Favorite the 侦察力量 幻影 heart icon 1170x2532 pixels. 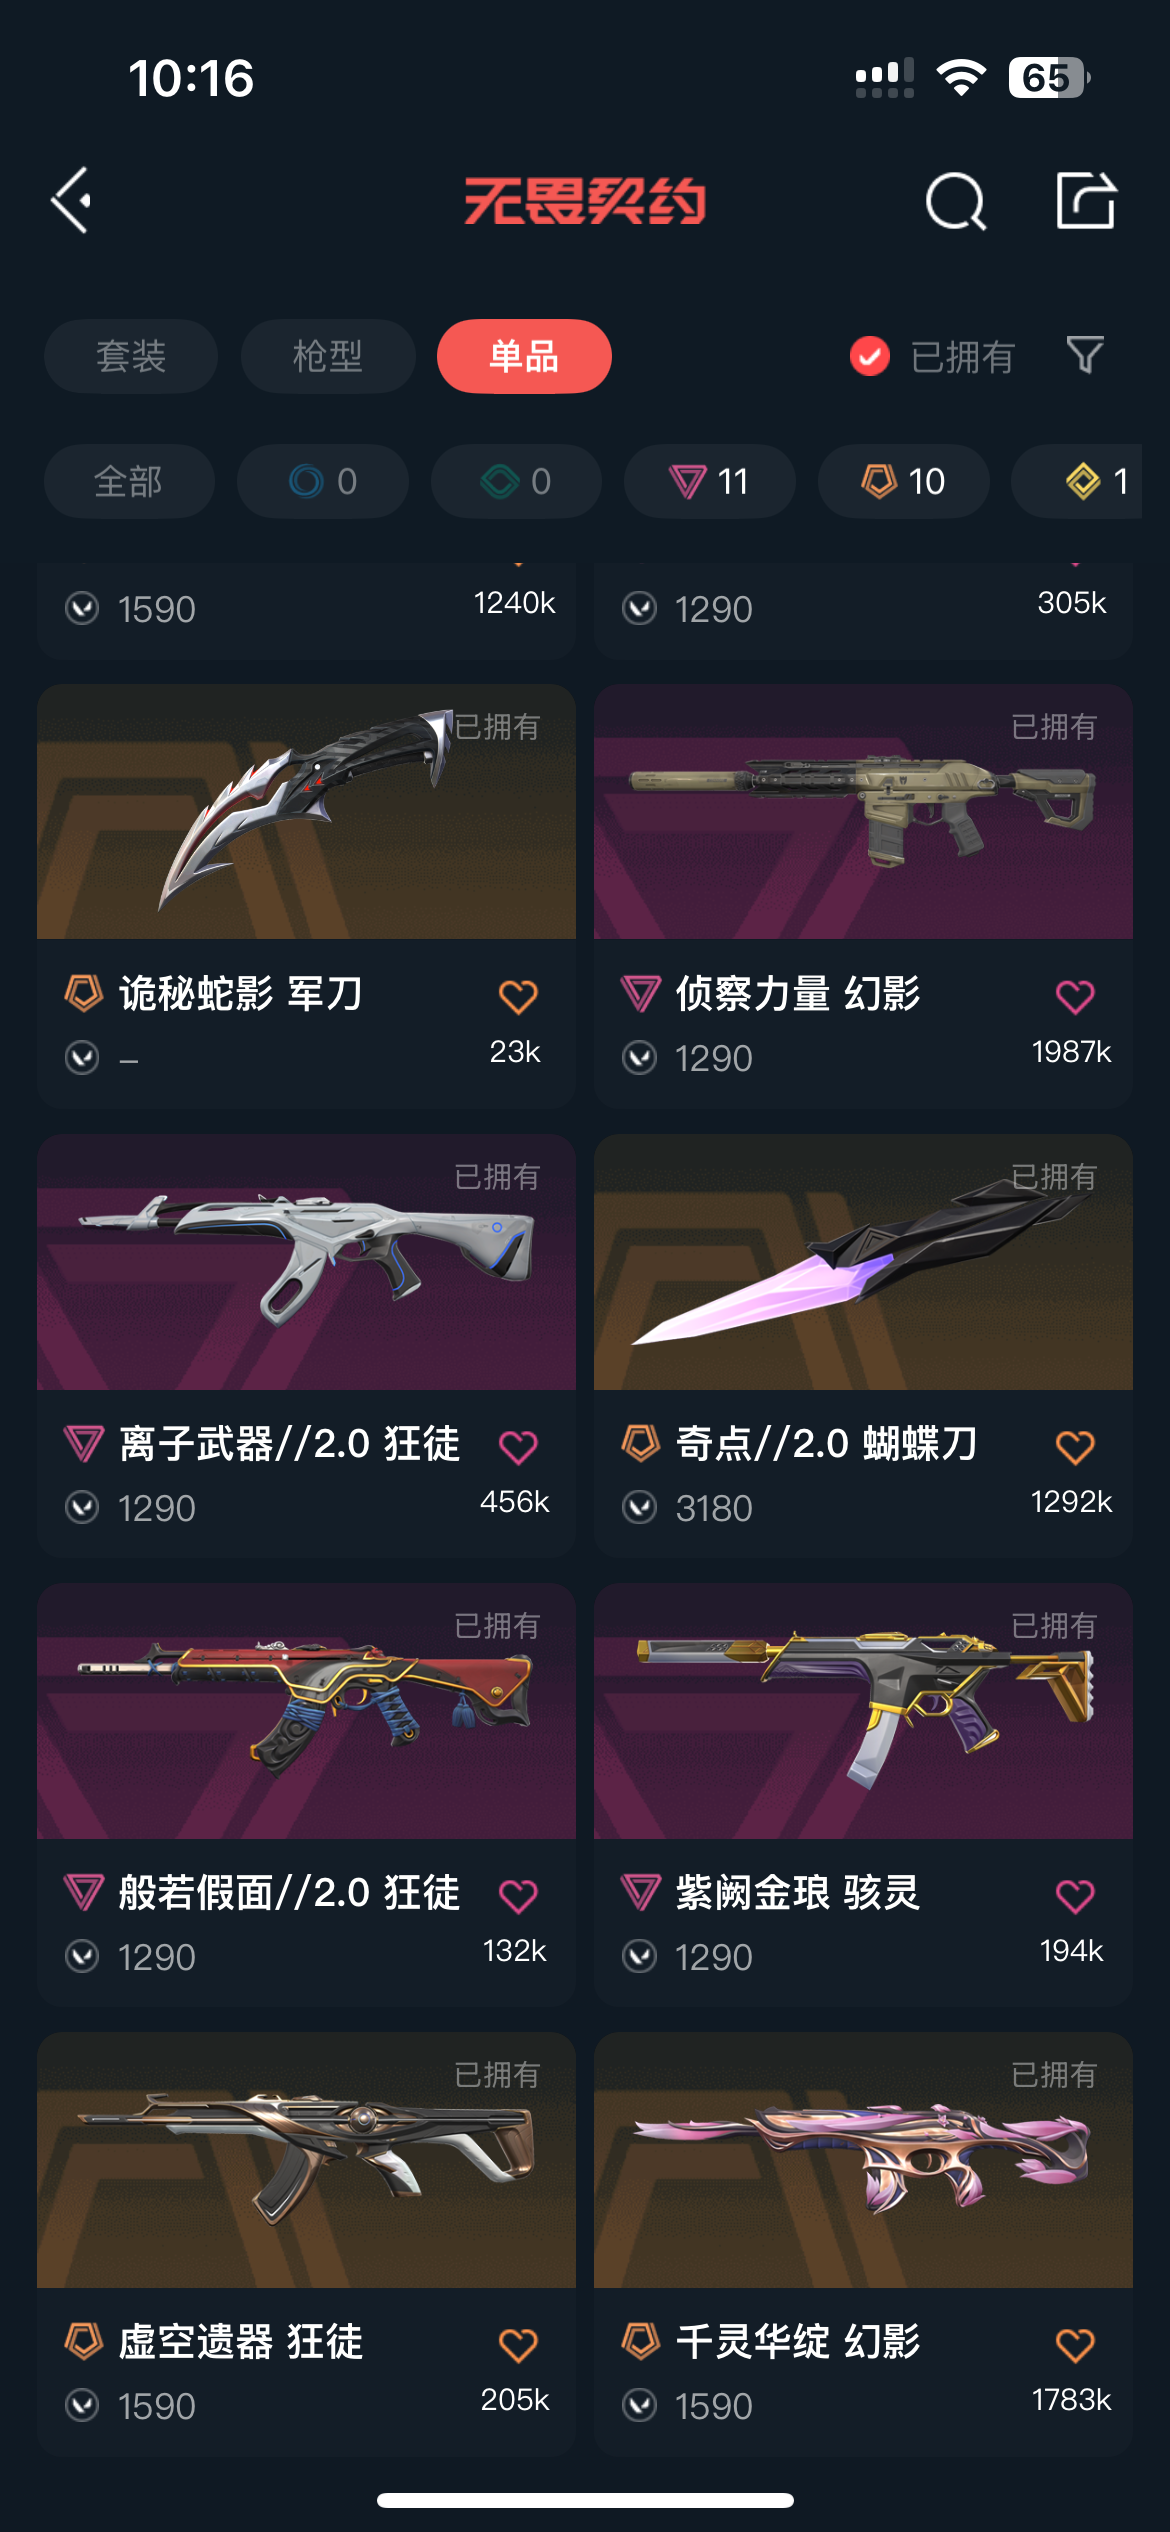pyautogui.click(x=1075, y=996)
